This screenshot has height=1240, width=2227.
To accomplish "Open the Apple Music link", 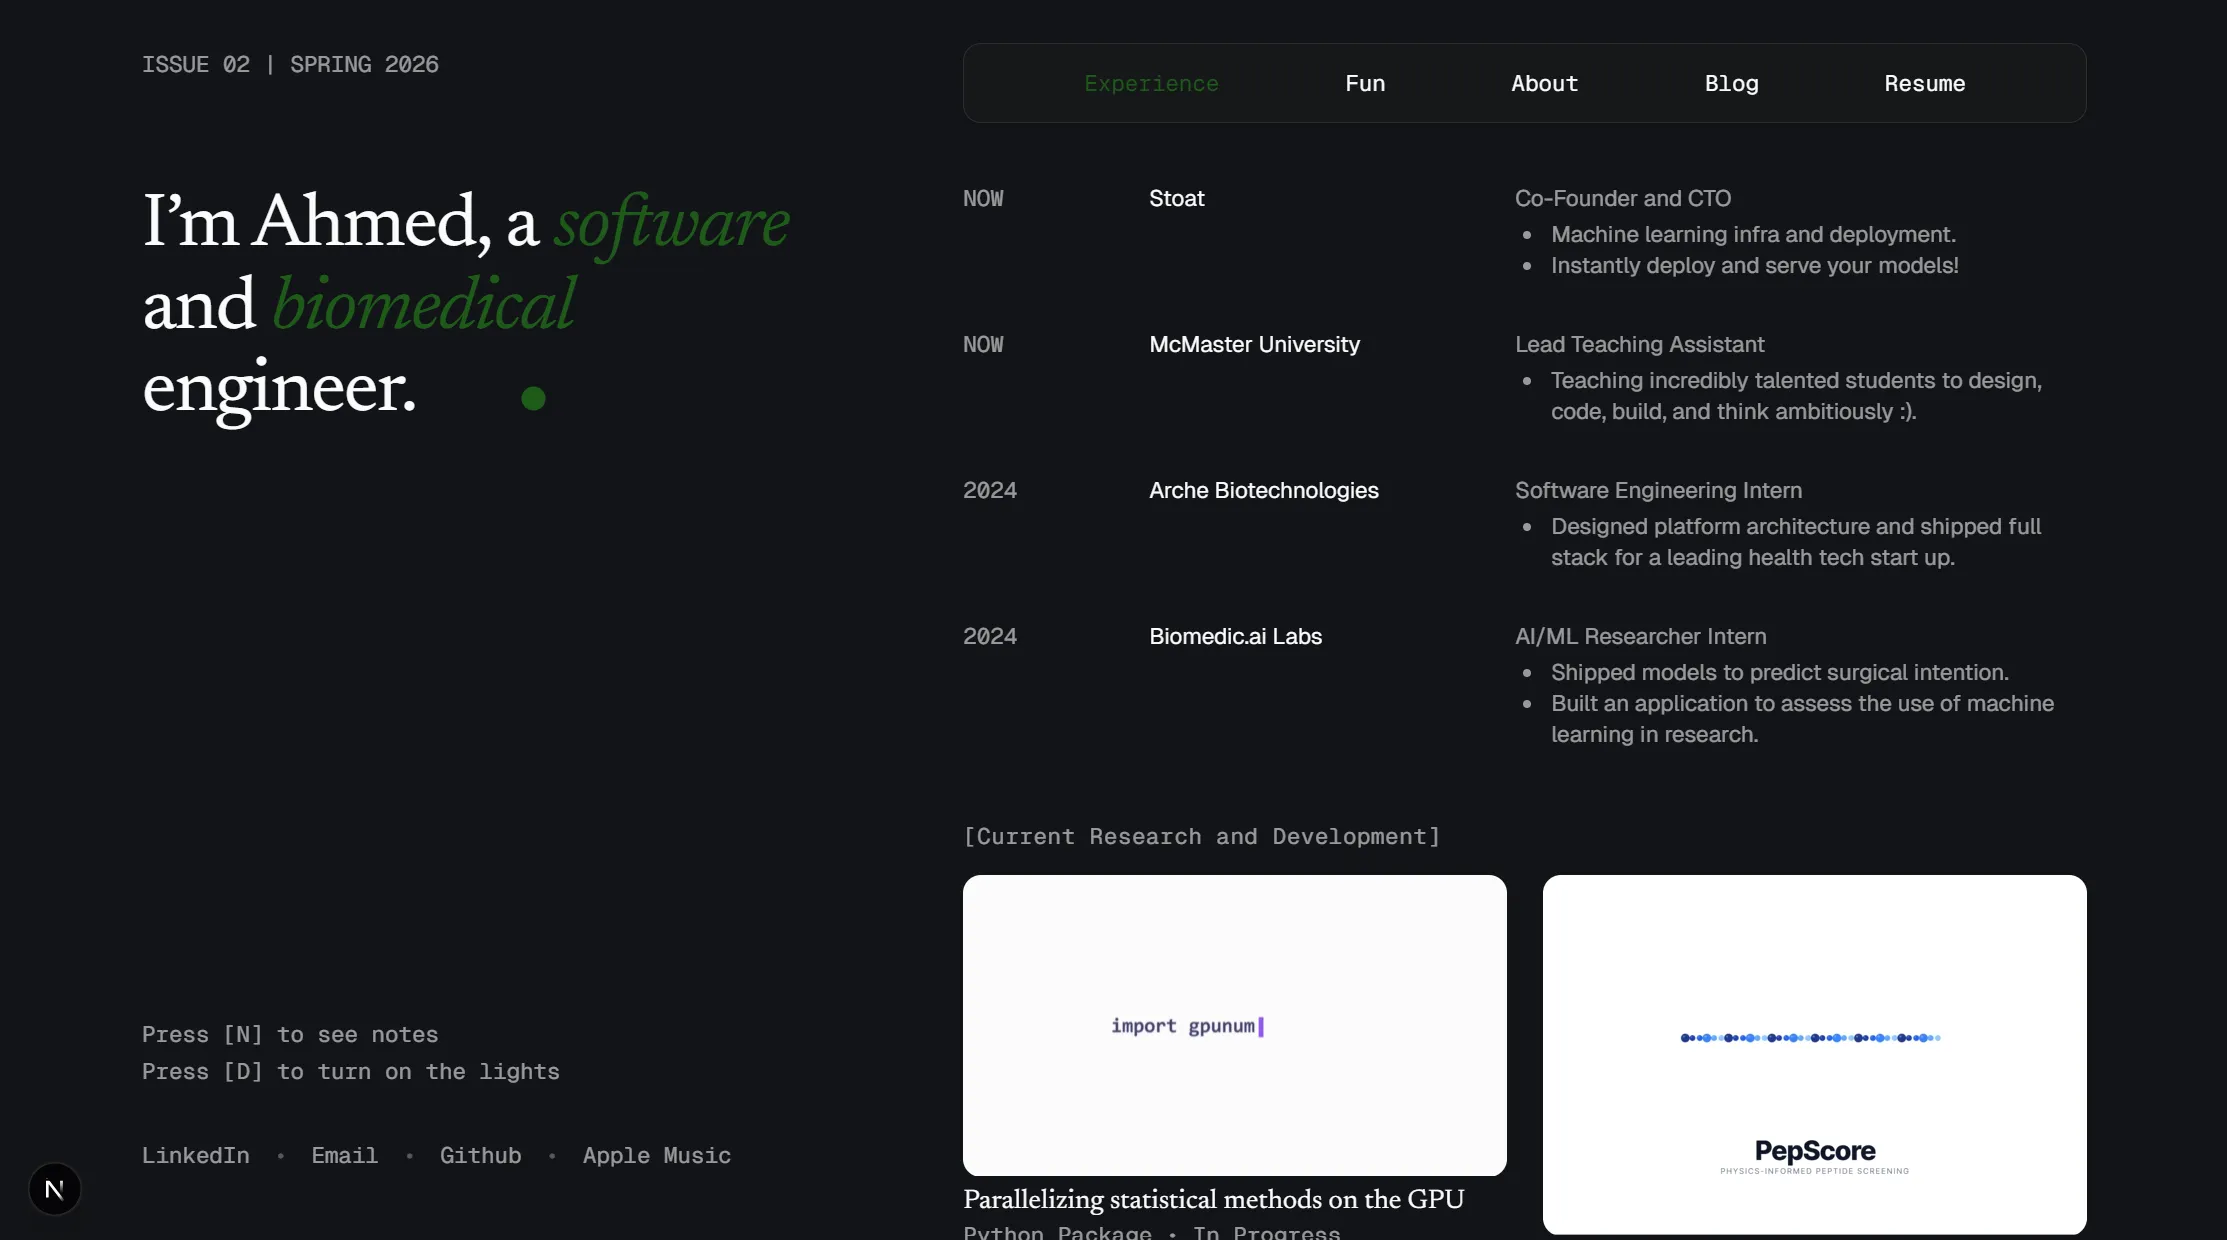I will [x=656, y=1155].
